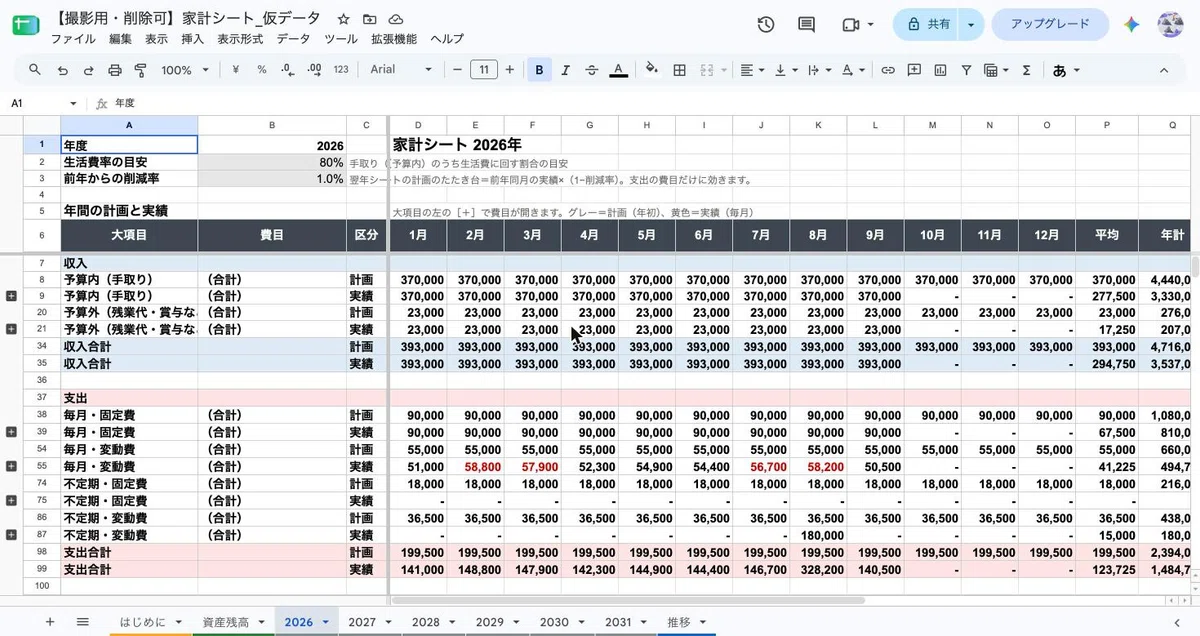Open the Arial font dropdown

point(400,70)
